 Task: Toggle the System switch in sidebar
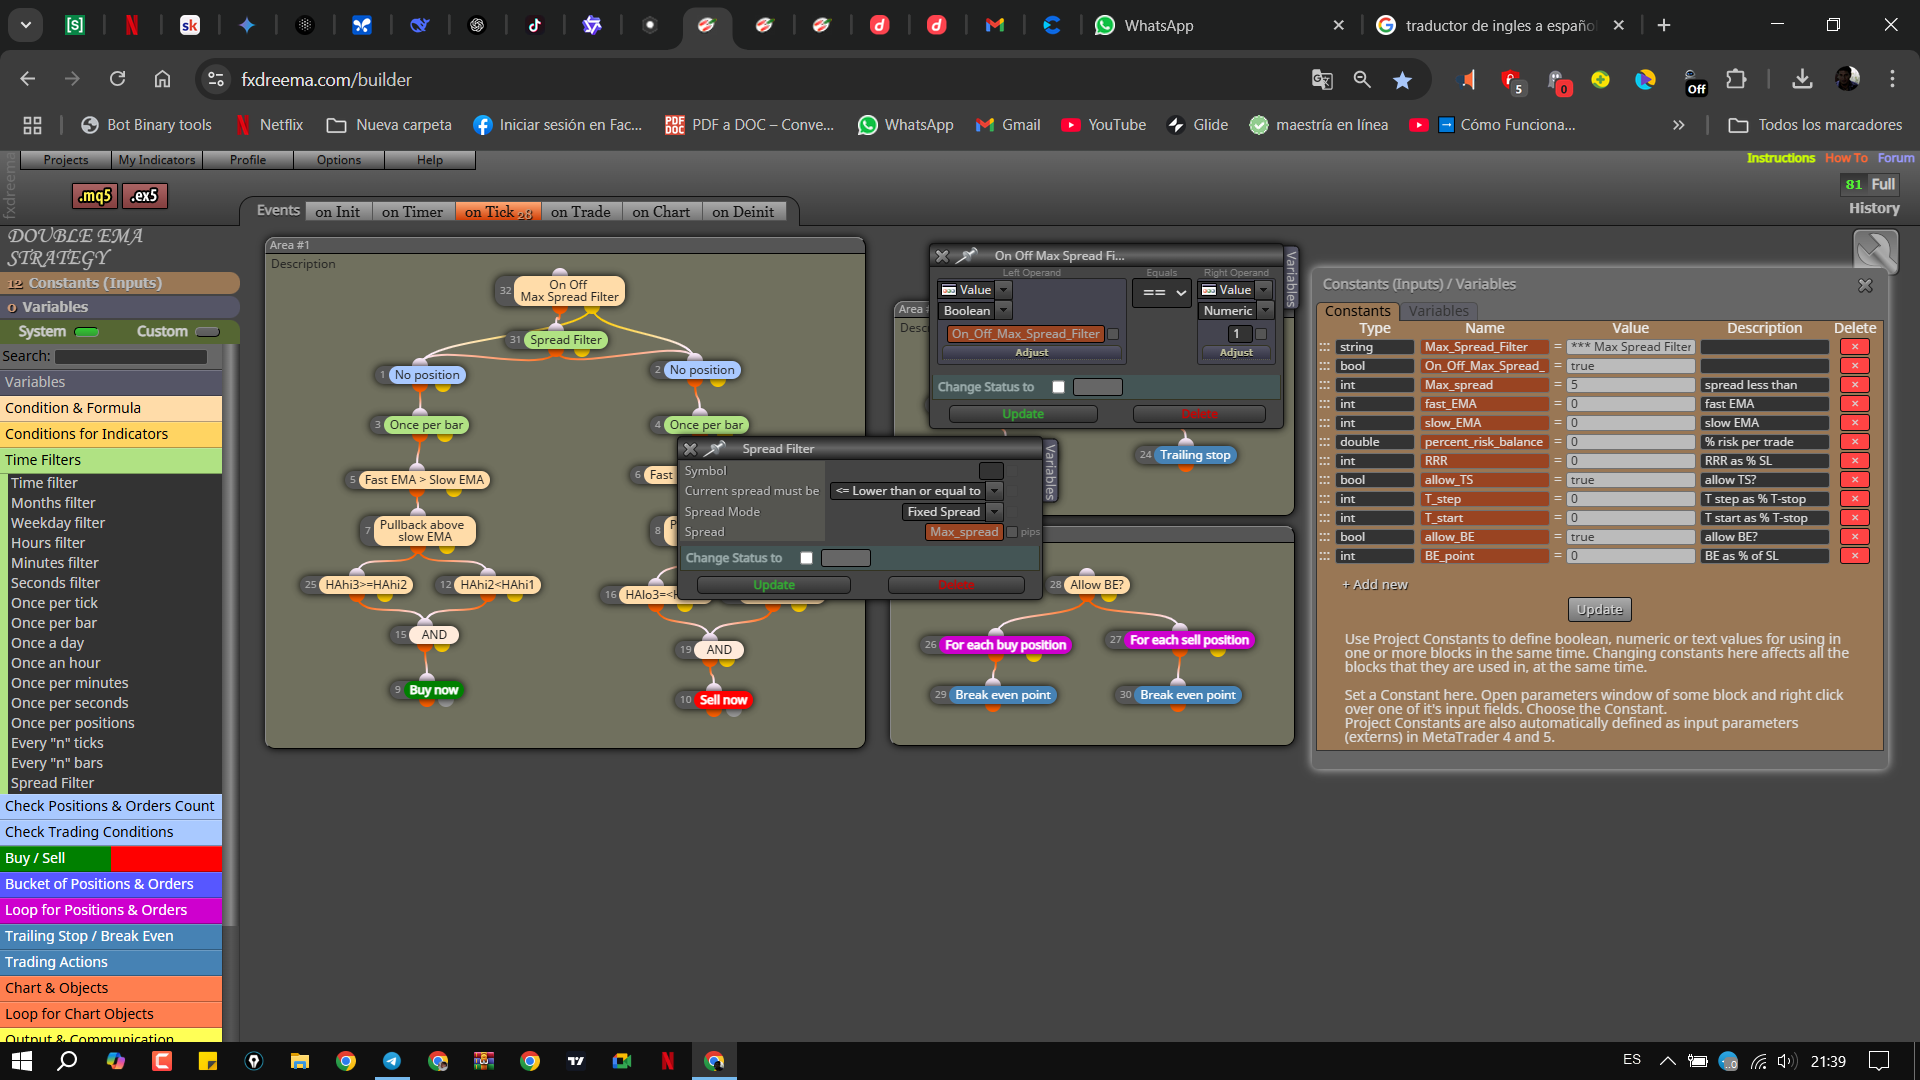pyautogui.click(x=87, y=332)
